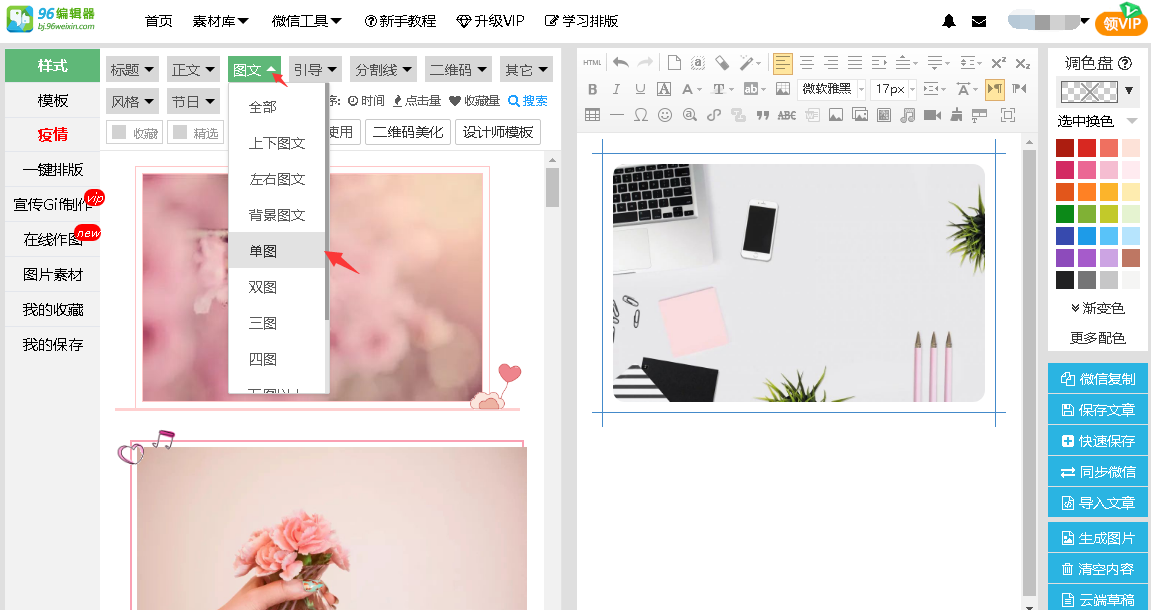Open the 一键排版 sidebar tab
1151x610 pixels.
point(52,170)
